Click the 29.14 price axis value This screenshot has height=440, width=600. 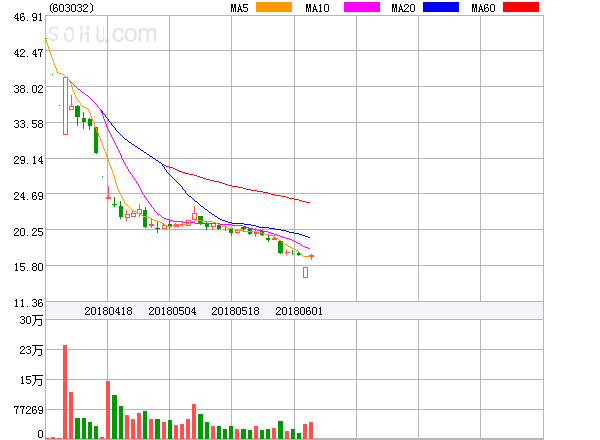[28, 160]
